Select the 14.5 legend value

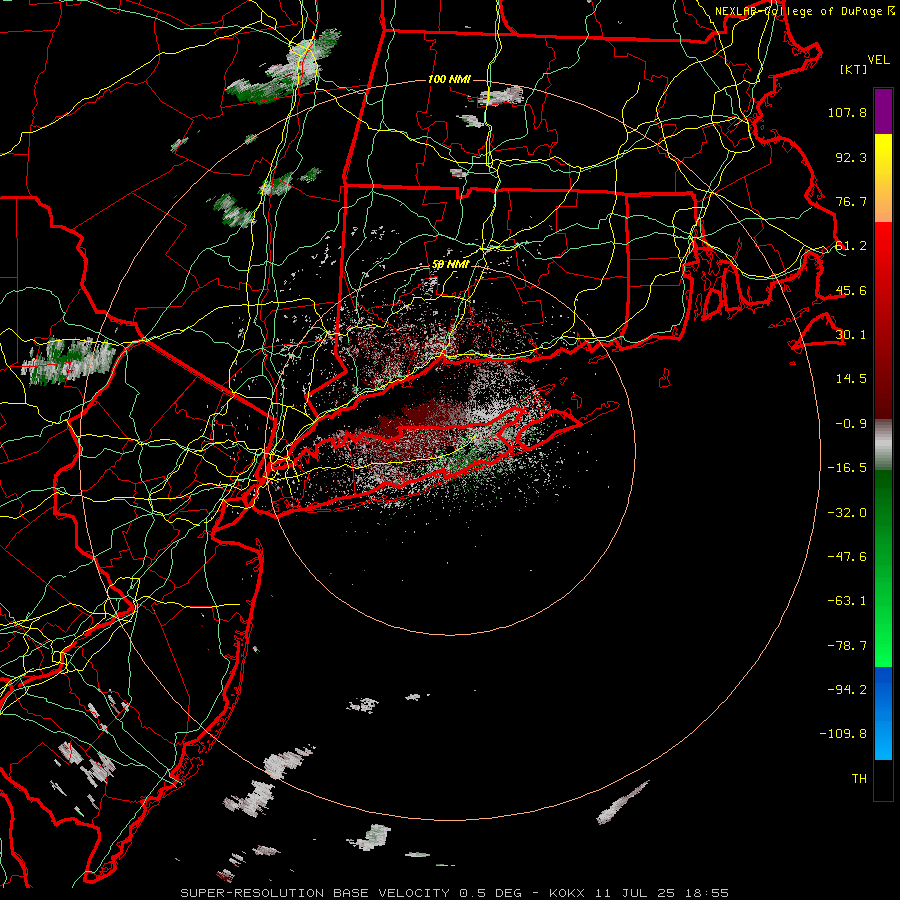851,379
